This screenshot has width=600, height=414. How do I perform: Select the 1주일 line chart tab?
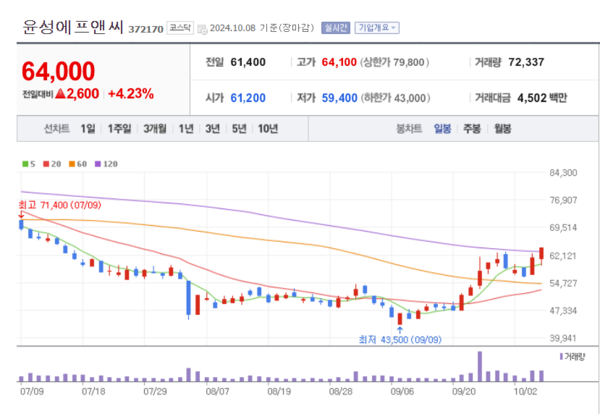coord(119,129)
